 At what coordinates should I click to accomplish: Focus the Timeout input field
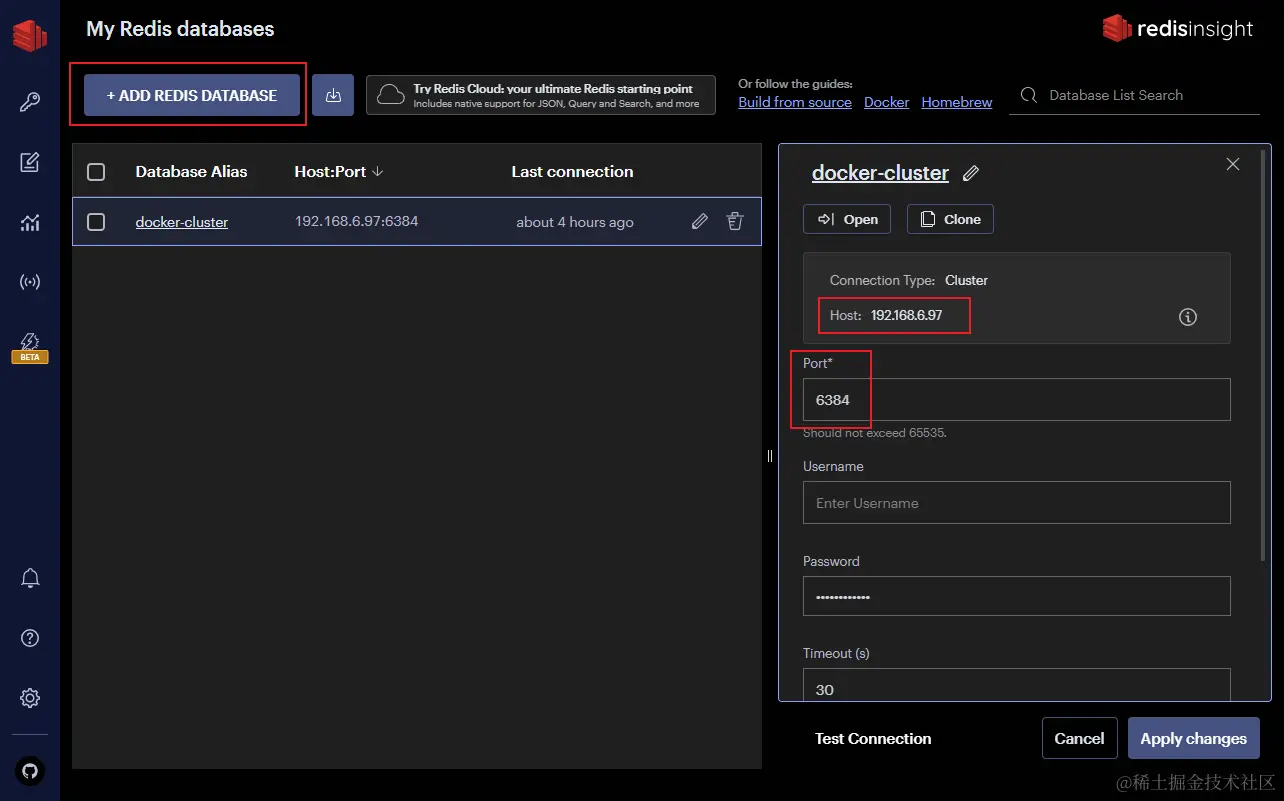pos(1016,686)
